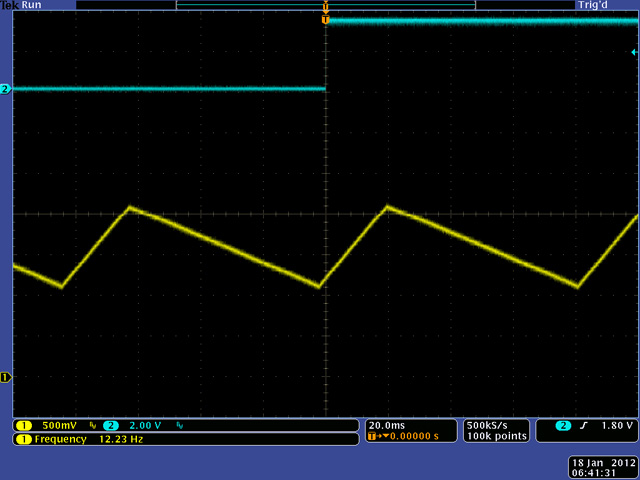Select the orange trigger position marker
The height and width of the screenshot is (480, 640).
click(325, 19)
